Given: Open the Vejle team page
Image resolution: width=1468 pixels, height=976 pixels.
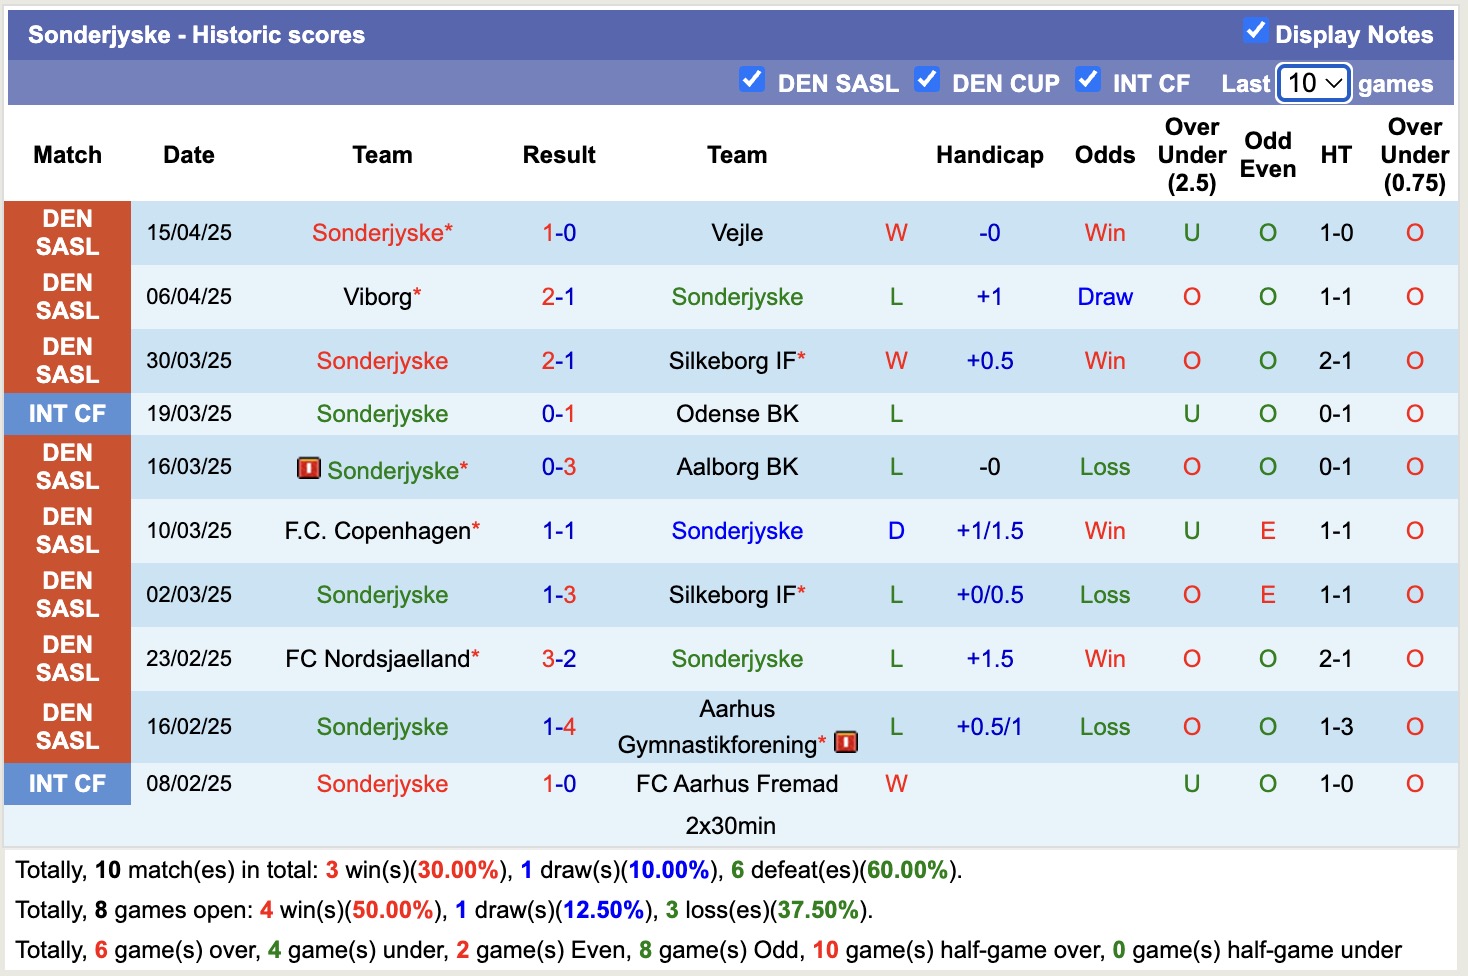Looking at the screenshot, I should 737,233.
